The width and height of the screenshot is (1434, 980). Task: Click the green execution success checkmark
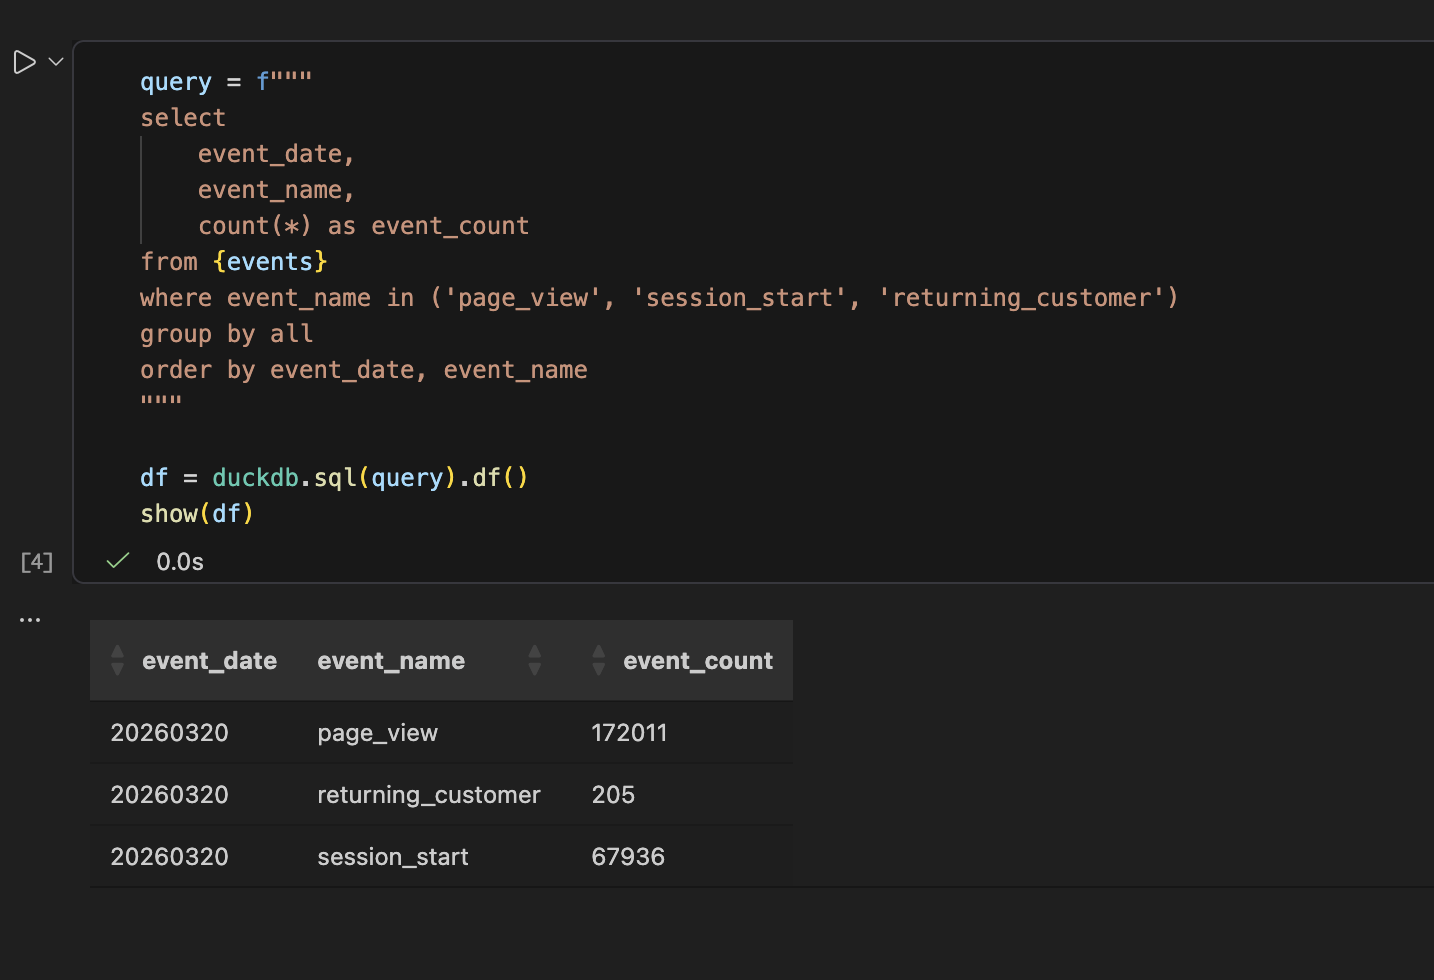(117, 561)
